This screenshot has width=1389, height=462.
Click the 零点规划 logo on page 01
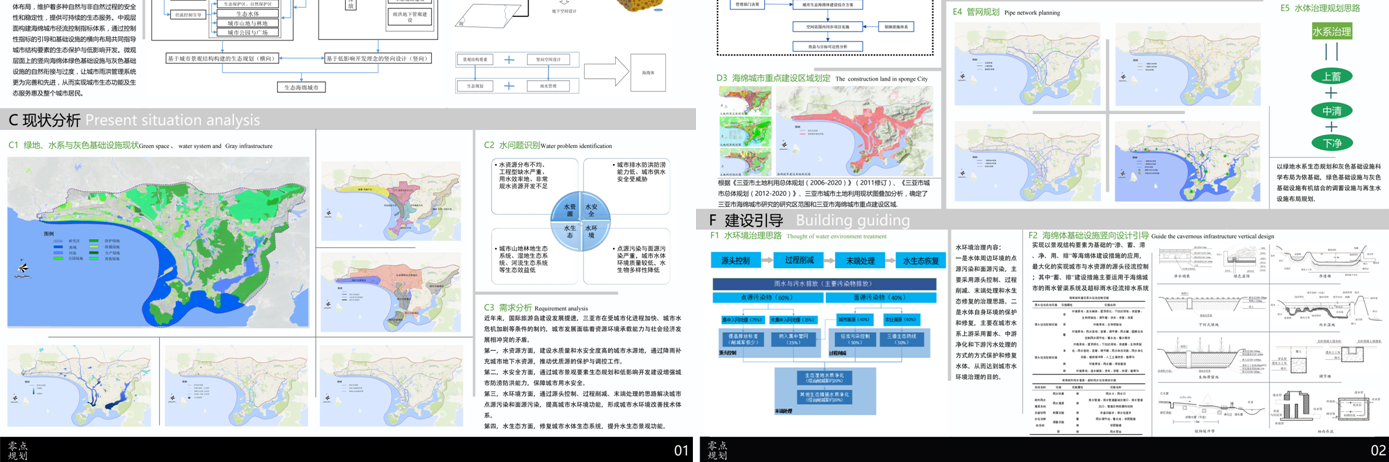tap(18, 450)
